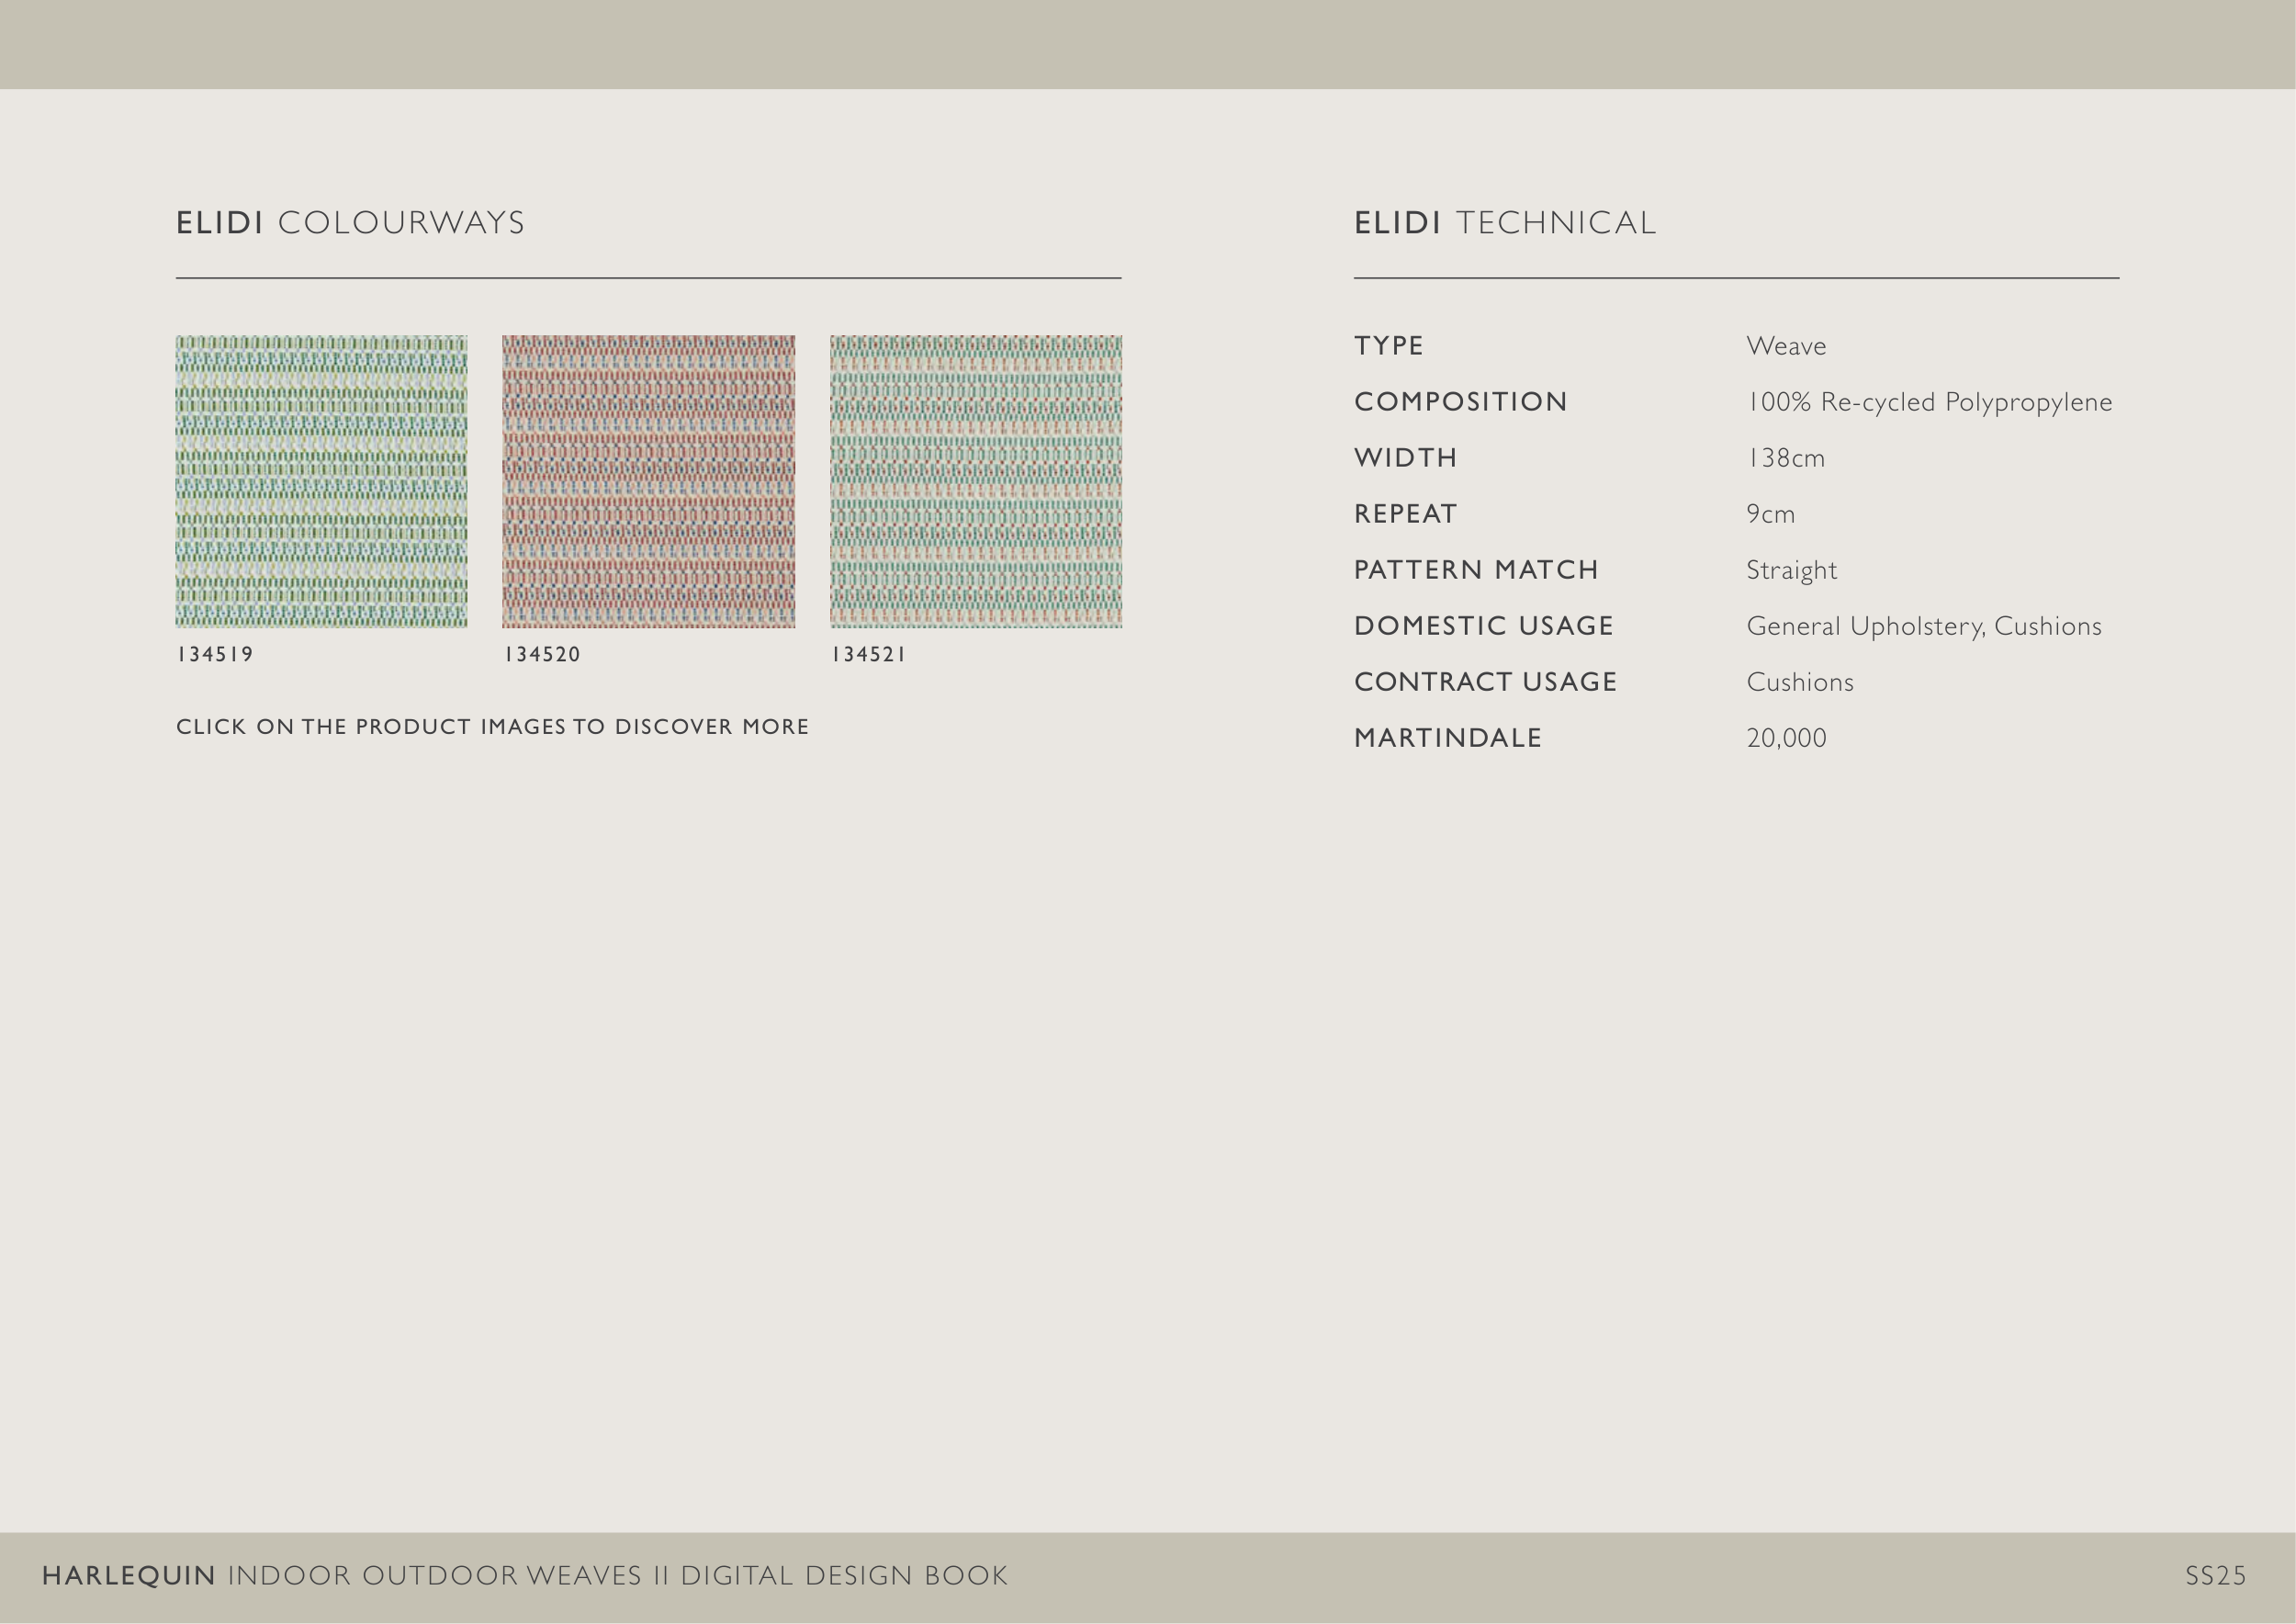Click the 134519 product code label
2296x1624 pixels.
point(215,655)
